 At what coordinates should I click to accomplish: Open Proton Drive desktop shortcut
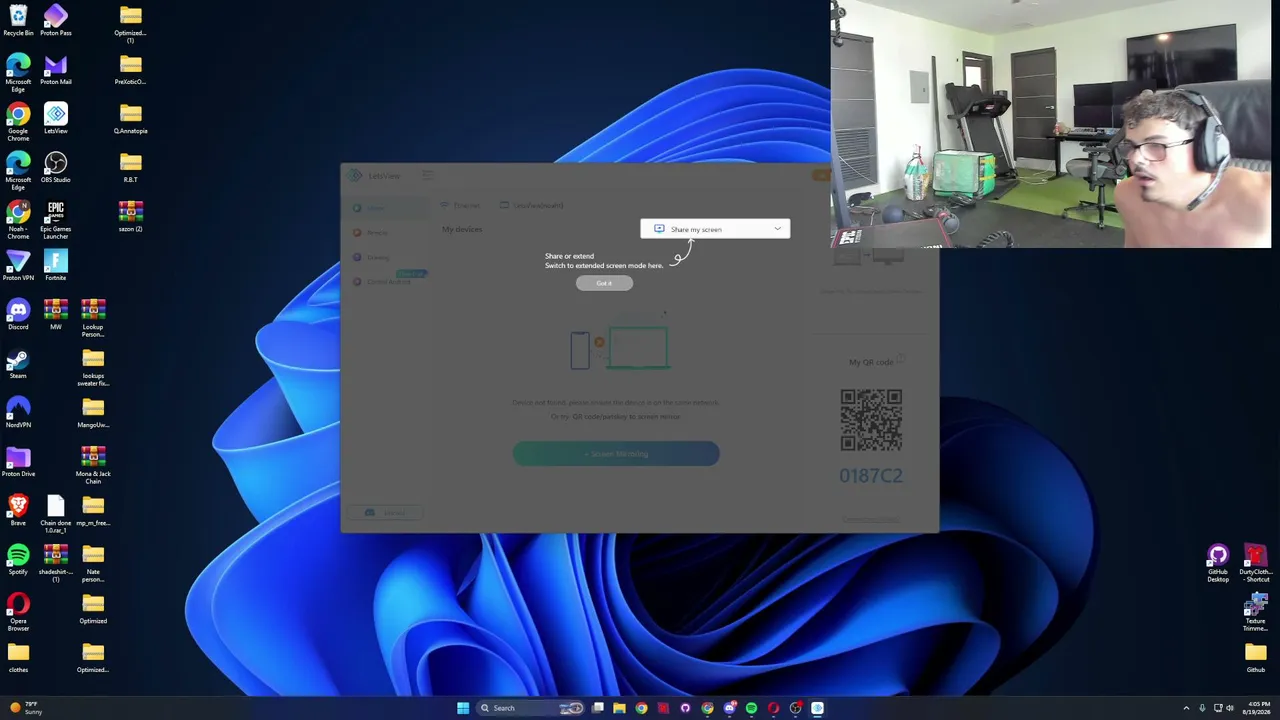tap(18, 462)
